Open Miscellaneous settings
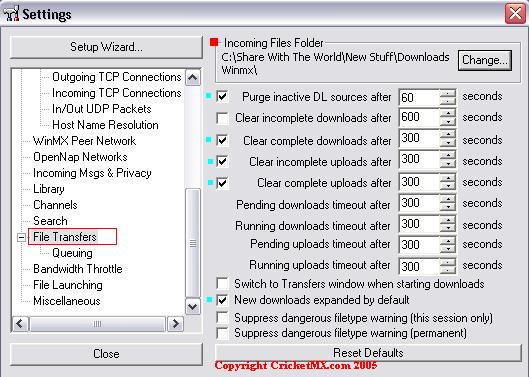 tap(66, 301)
